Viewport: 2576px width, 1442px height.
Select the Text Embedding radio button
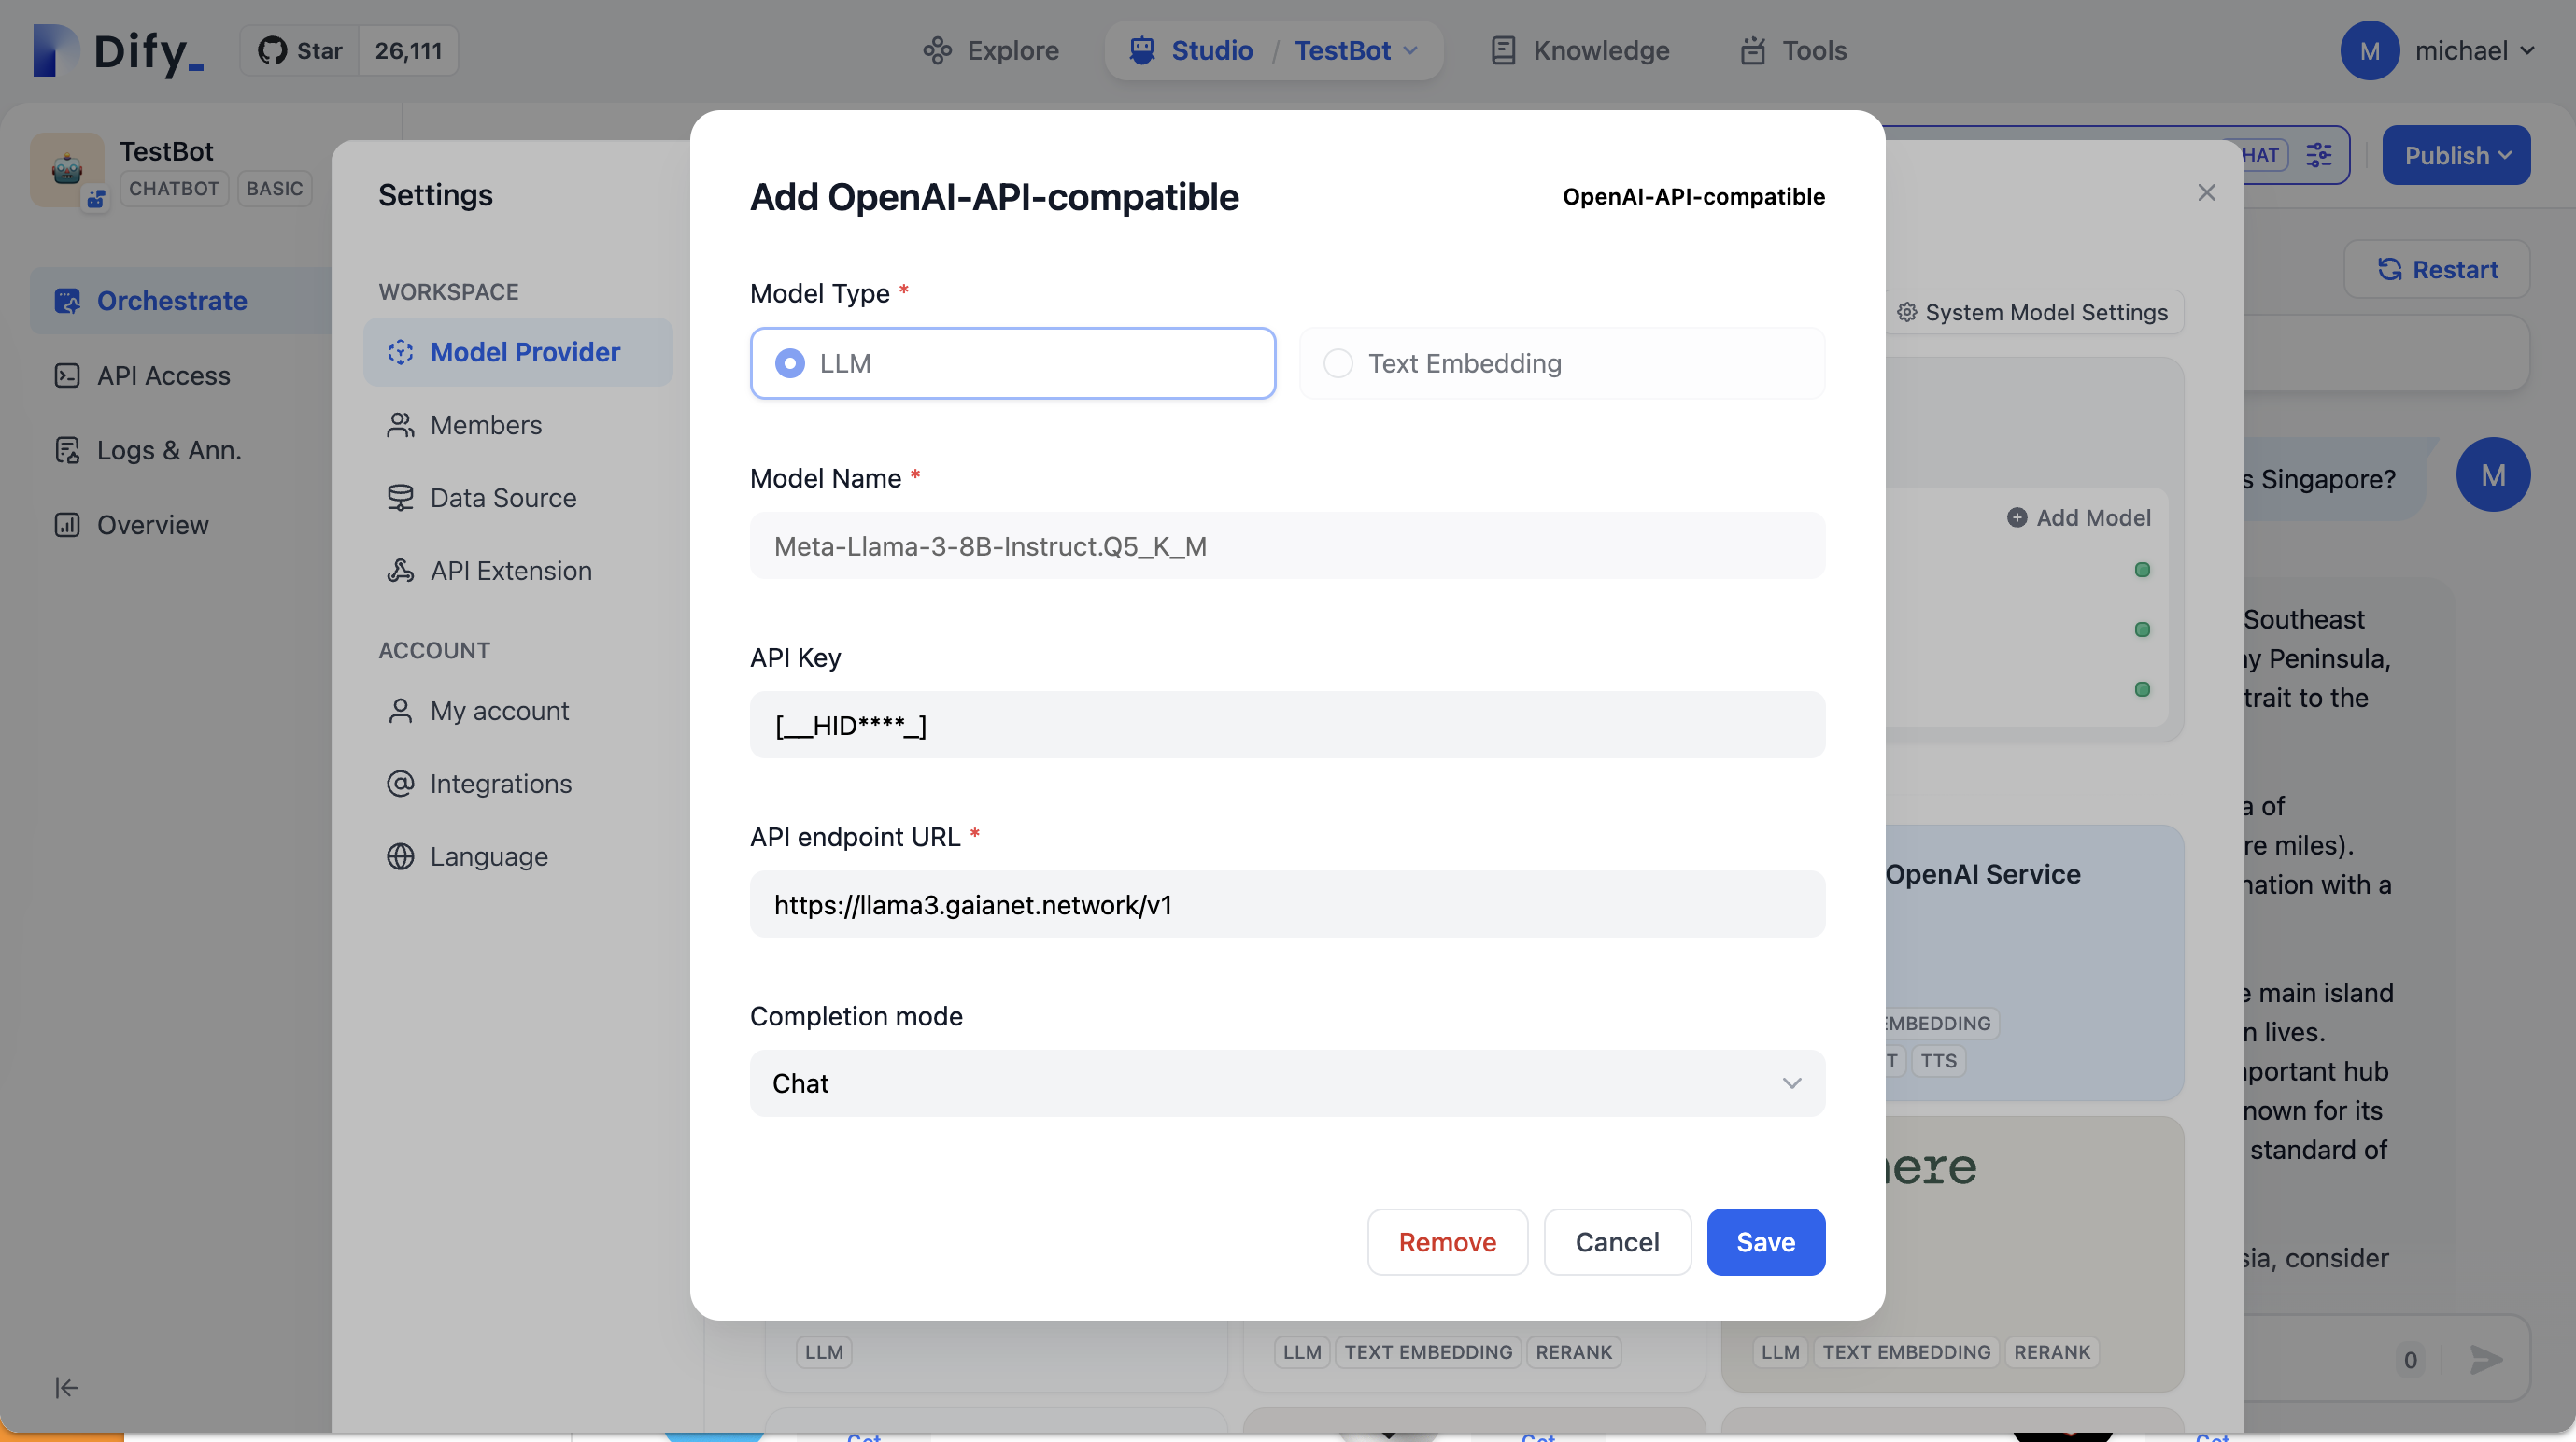[x=1339, y=360]
